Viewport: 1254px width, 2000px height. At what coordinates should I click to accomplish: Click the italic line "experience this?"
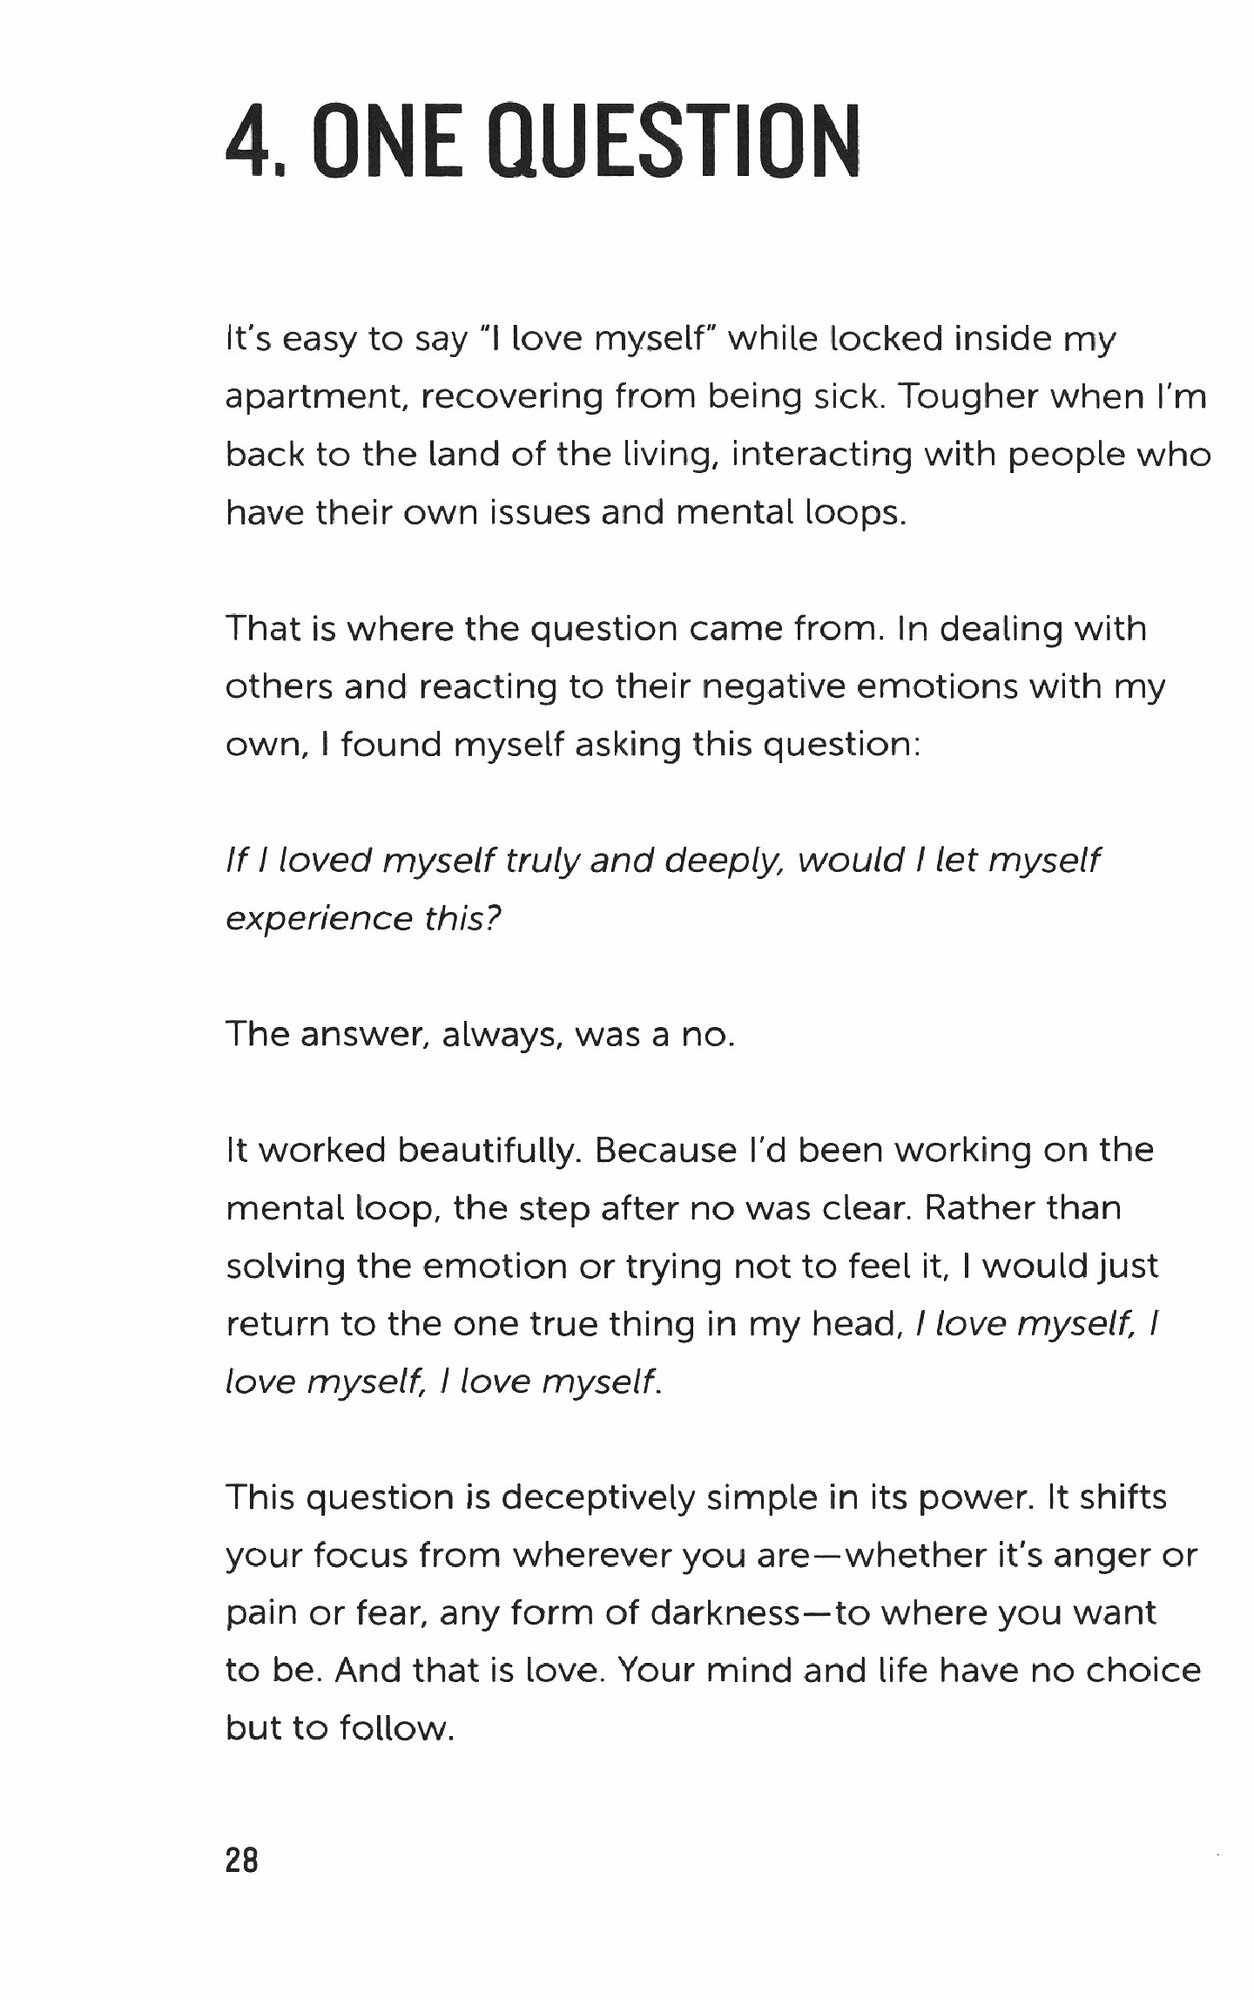click(362, 918)
